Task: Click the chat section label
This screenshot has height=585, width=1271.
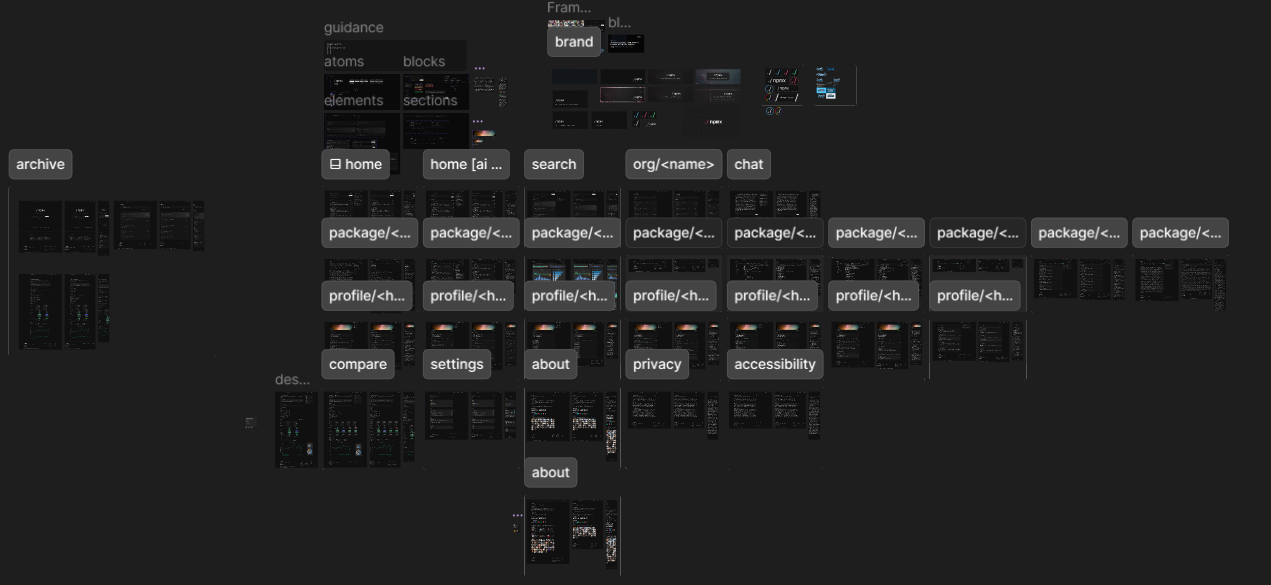Action: click(748, 165)
